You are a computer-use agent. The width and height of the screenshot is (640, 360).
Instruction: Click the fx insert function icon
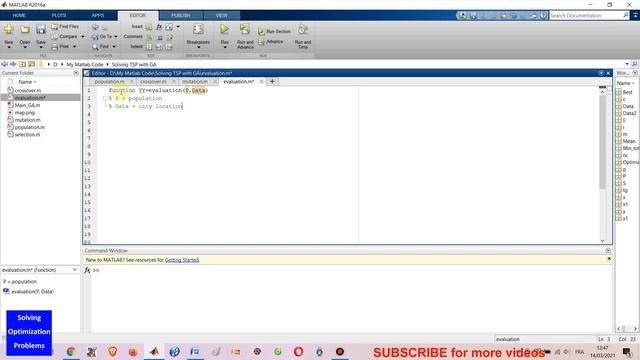pyautogui.click(x=159, y=27)
